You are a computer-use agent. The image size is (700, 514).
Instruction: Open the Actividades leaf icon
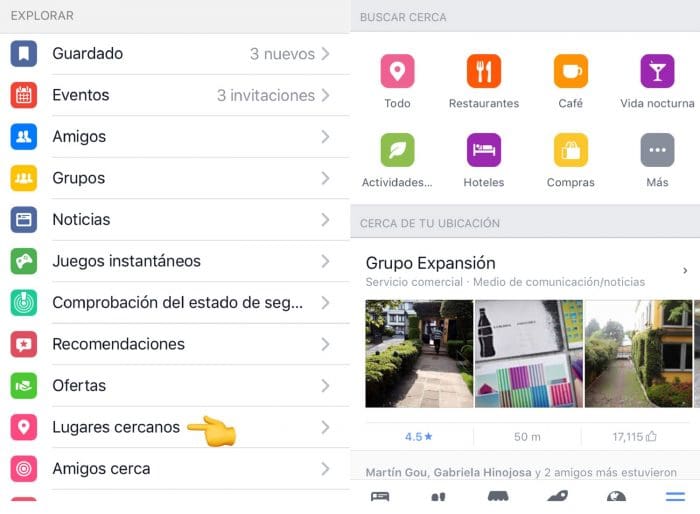point(397,150)
